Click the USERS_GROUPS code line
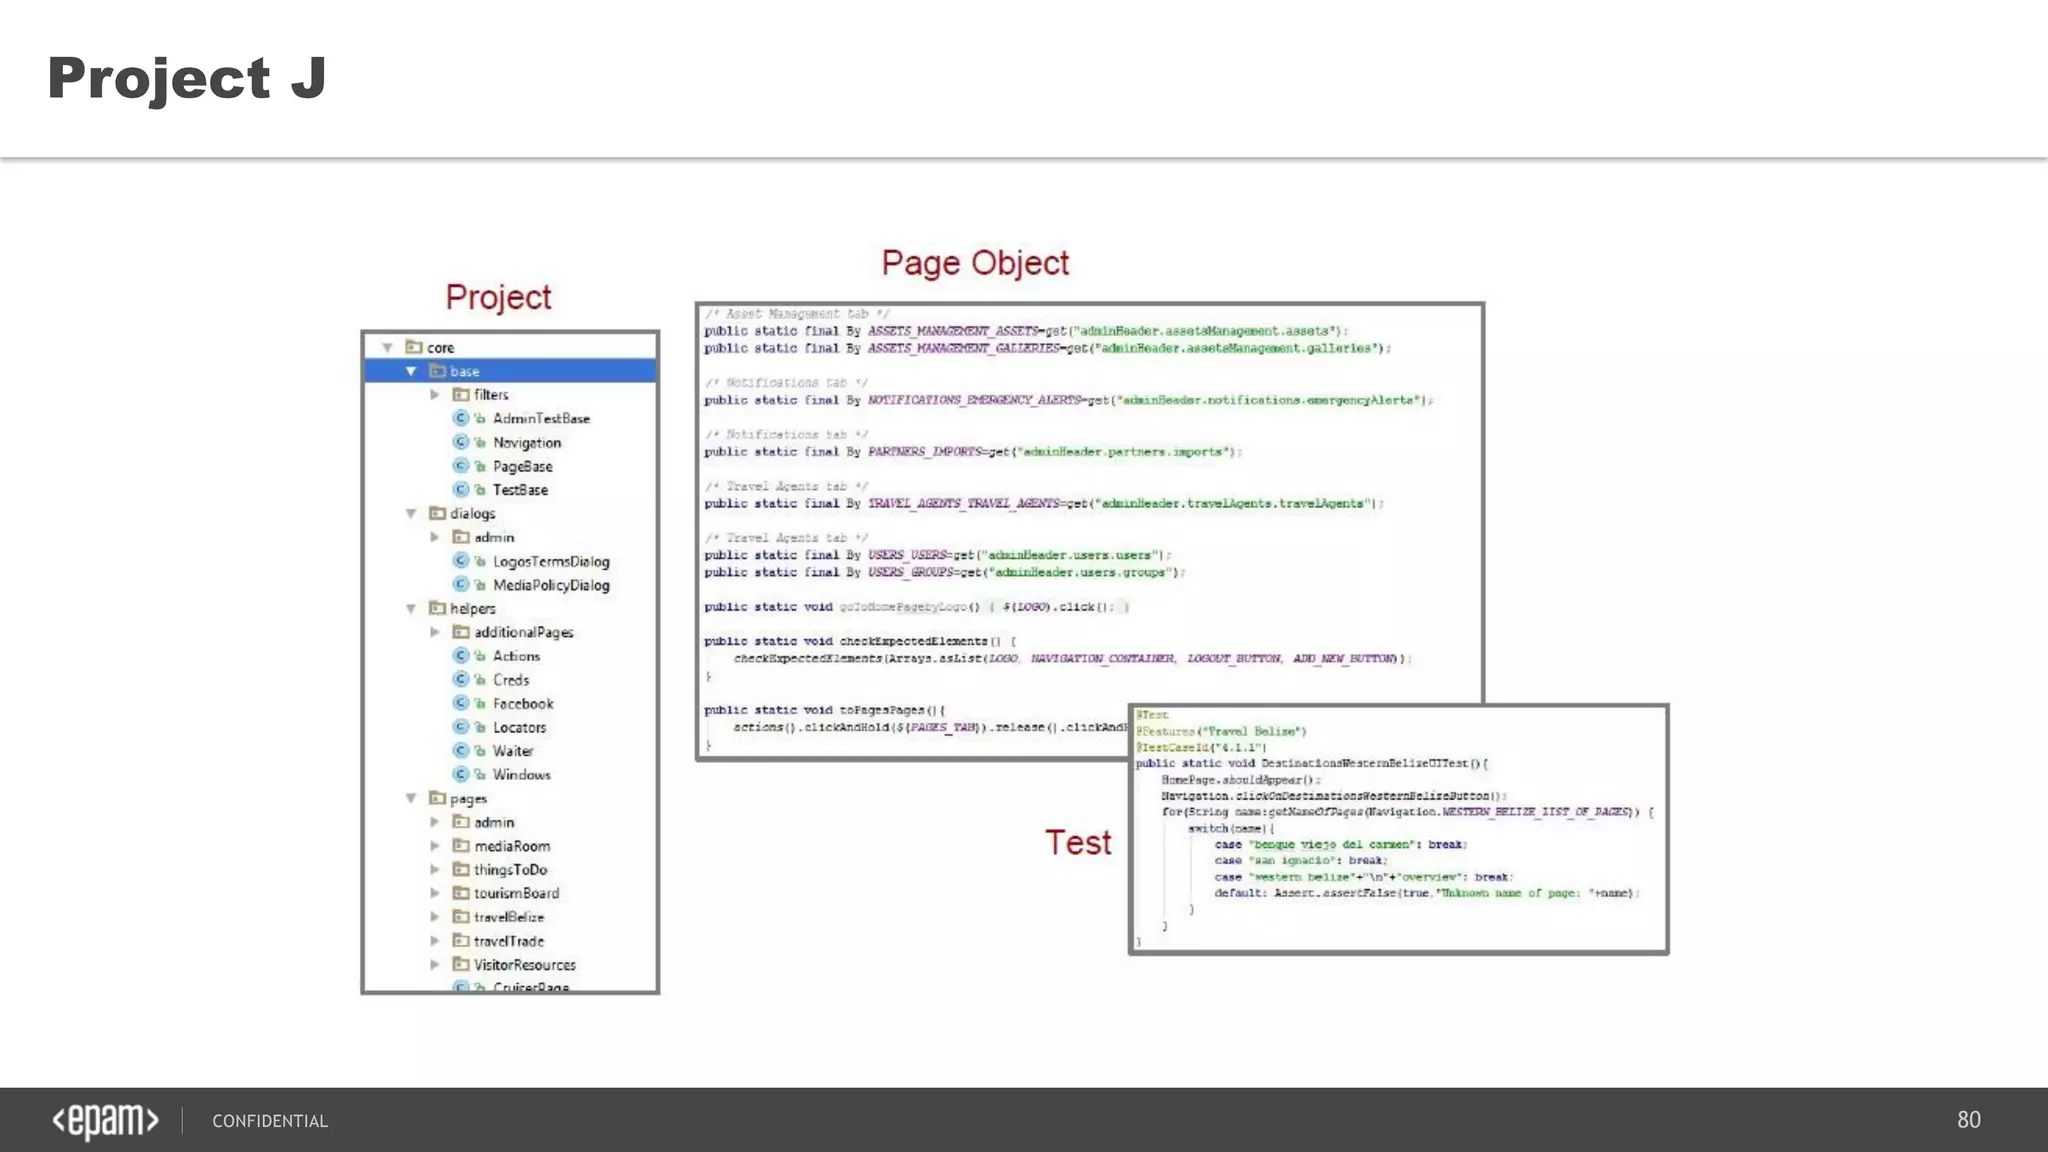The width and height of the screenshot is (2048, 1152). tap(944, 573)
